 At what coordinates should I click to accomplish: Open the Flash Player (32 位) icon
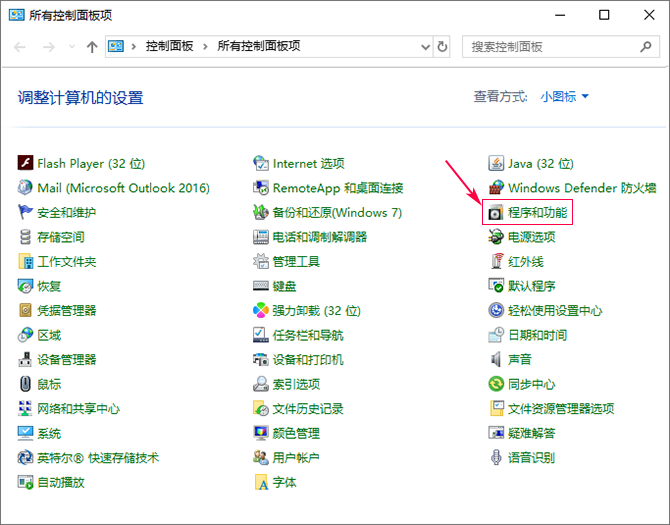click(25, 163)
